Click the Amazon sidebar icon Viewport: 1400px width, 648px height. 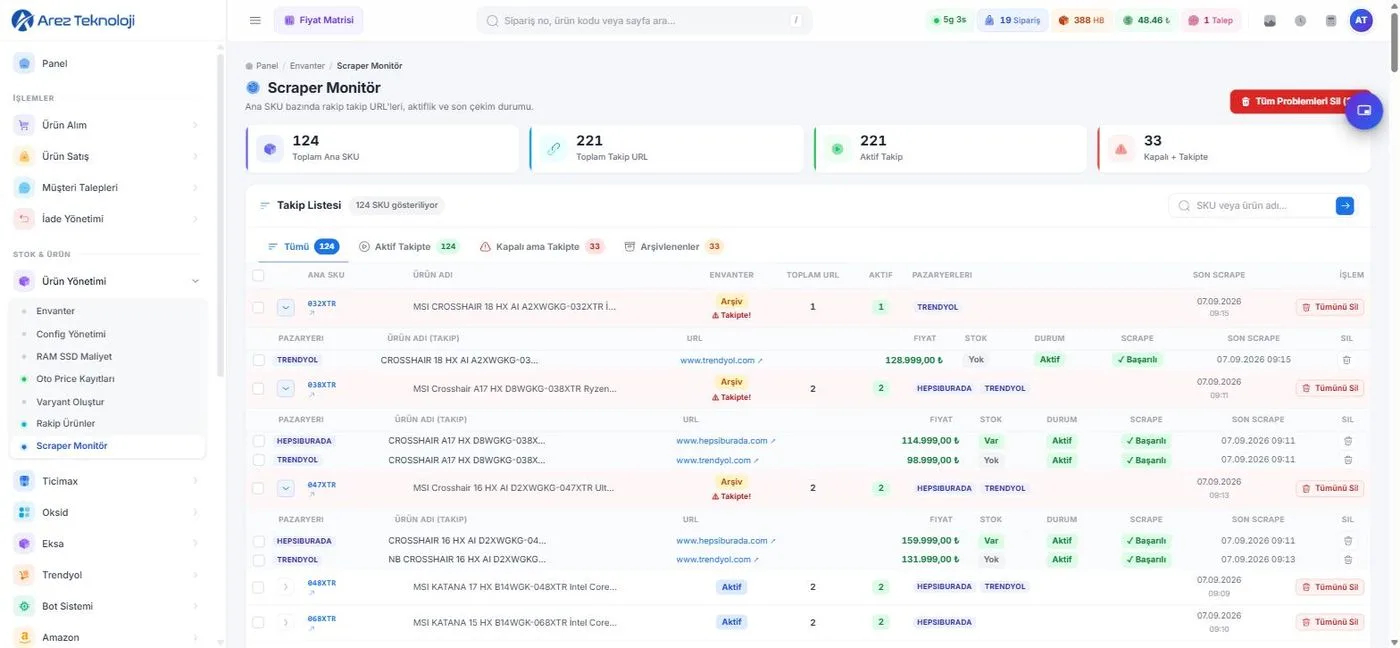click(24, 637)
